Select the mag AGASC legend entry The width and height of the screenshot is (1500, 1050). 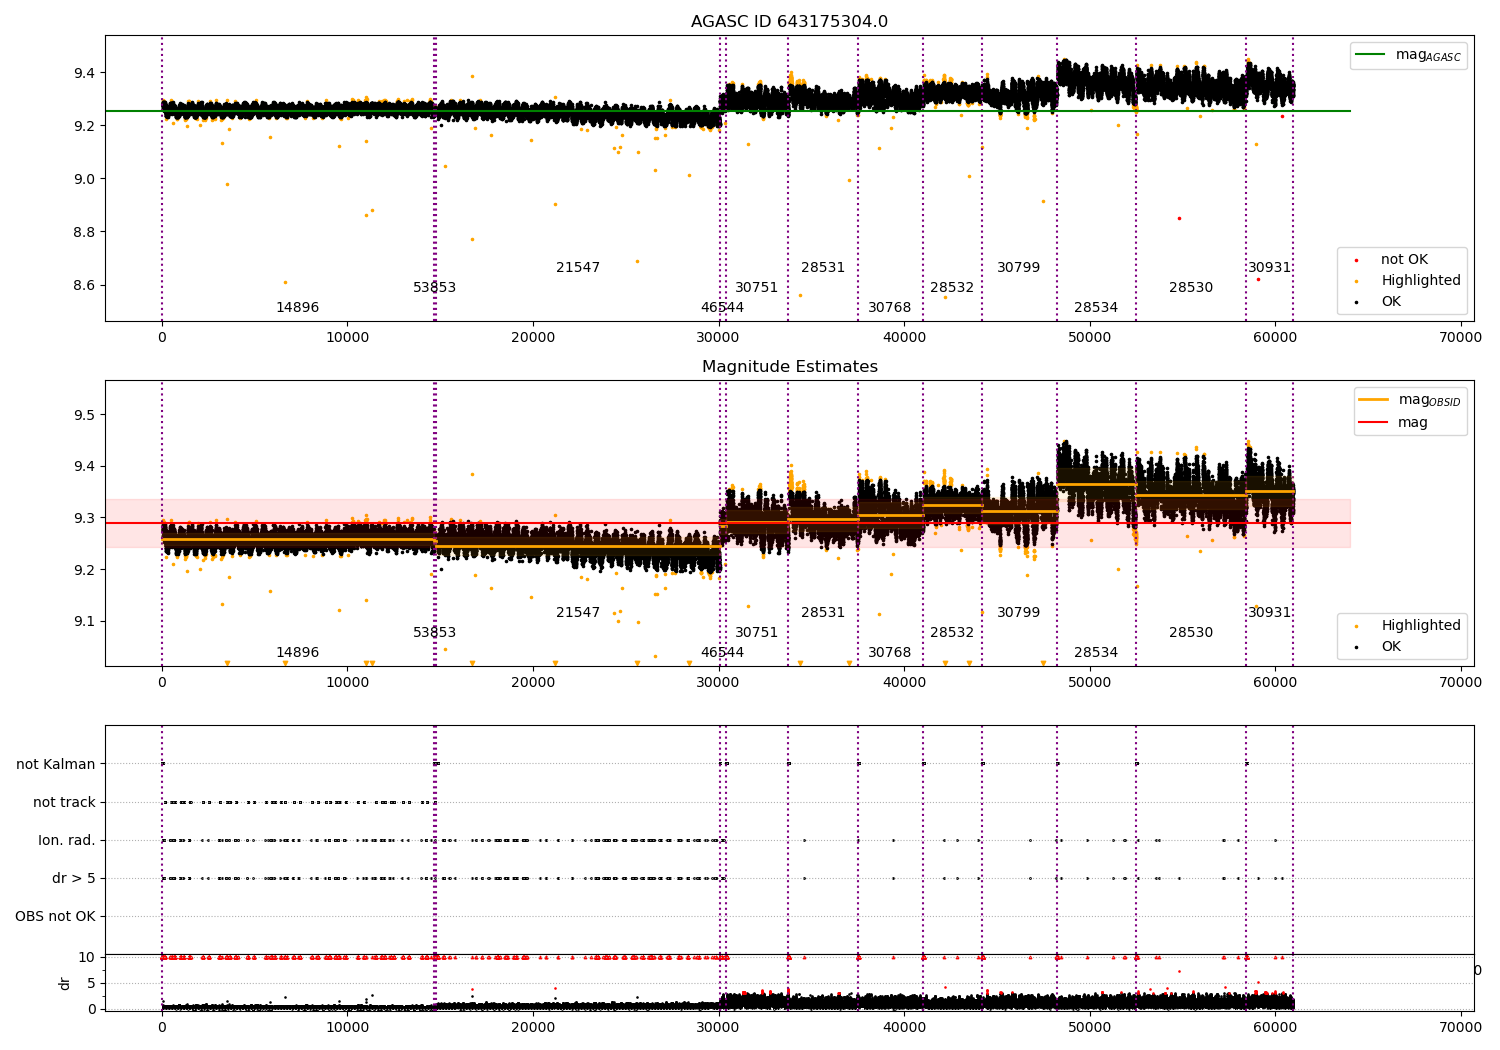click(1409, 55)
